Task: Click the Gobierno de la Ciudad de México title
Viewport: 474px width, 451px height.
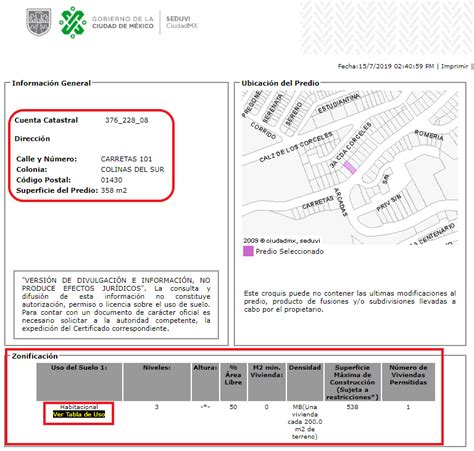Action: coord(123,22)
